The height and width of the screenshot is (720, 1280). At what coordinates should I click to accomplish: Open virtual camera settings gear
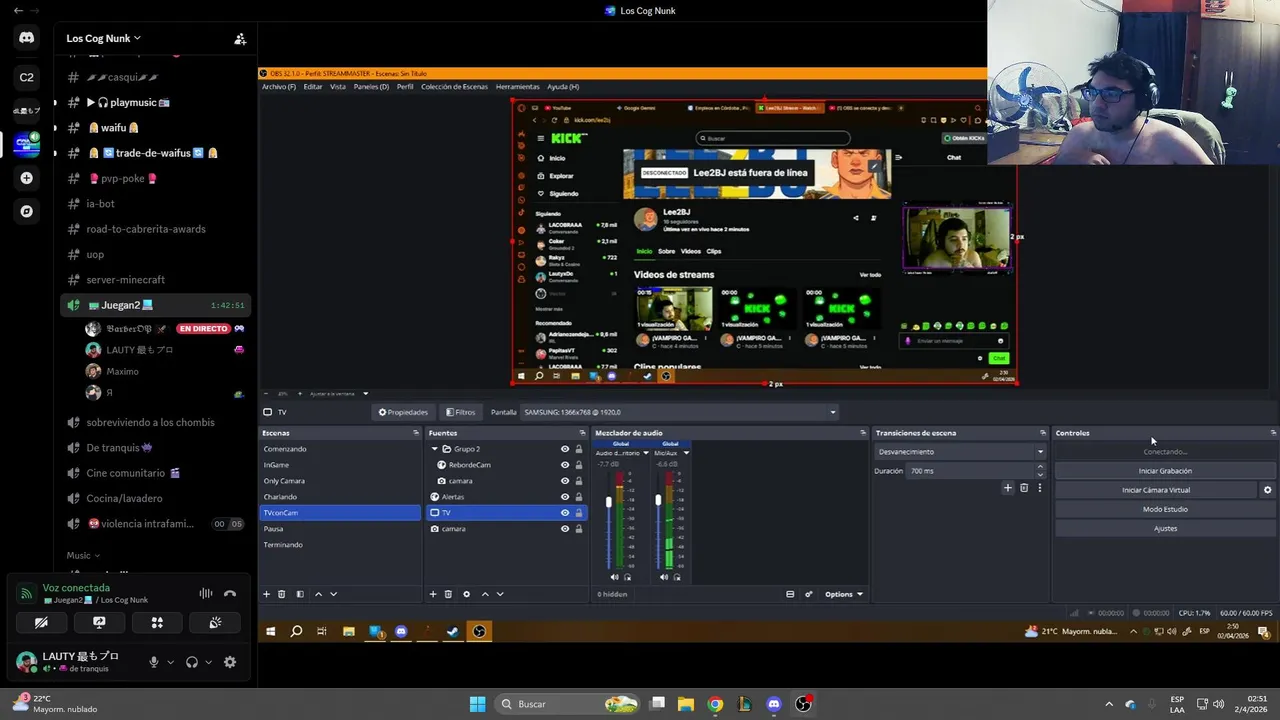pos(1267,490)
